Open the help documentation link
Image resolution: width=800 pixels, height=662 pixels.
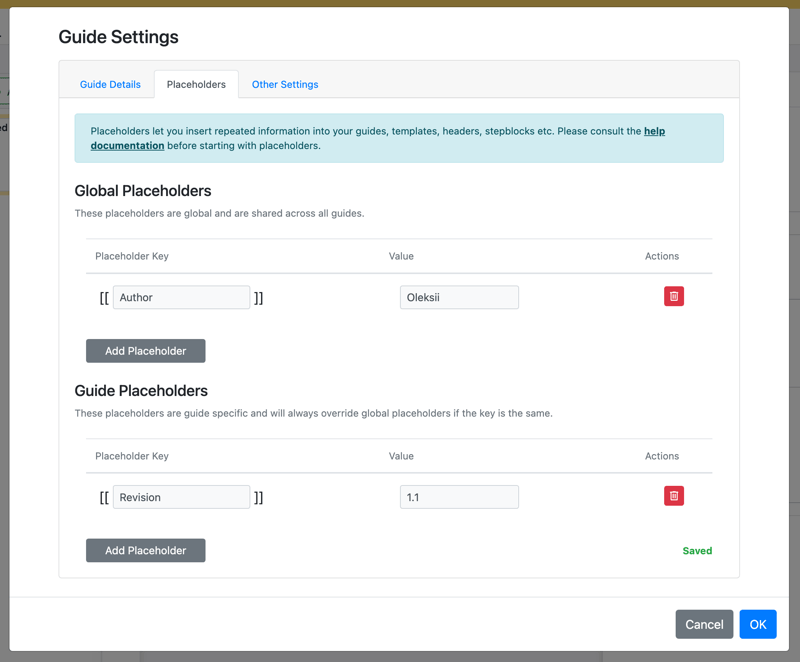[127, 145]
